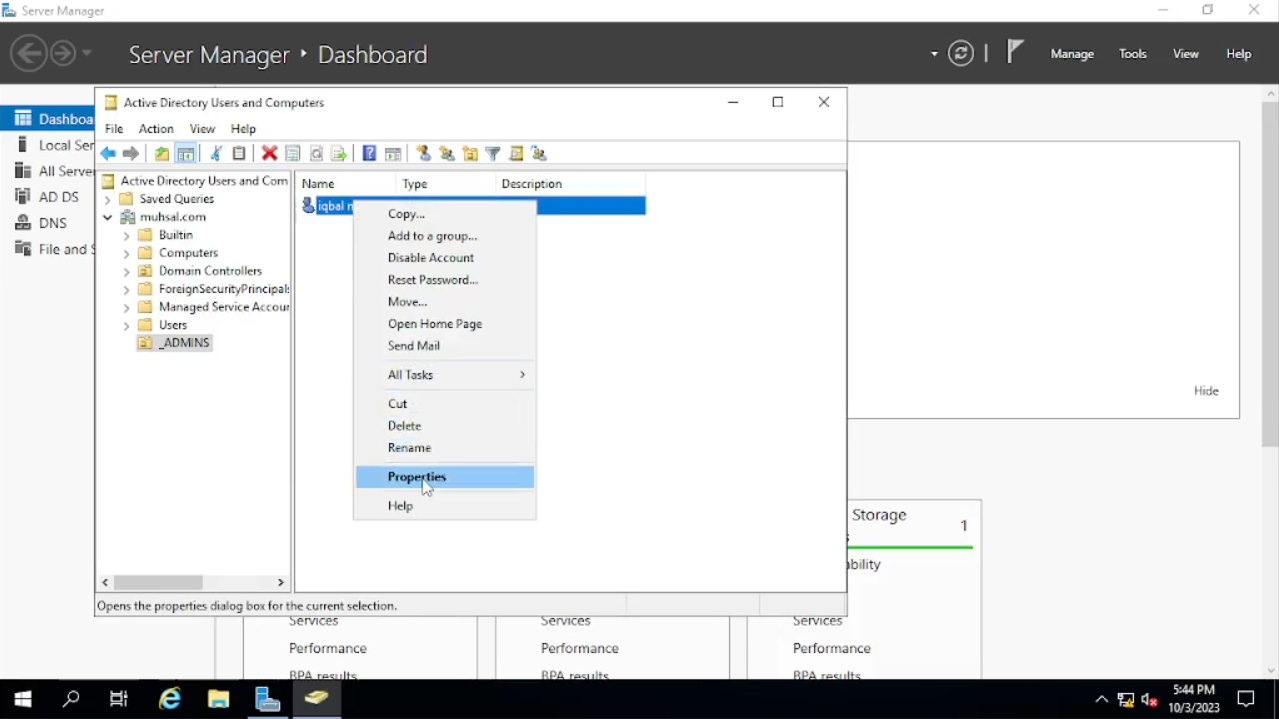The width and height of the screenshot is (1279, 719).
Task: Click the Filter funnel toolbar icon
Action: [493, 154]
